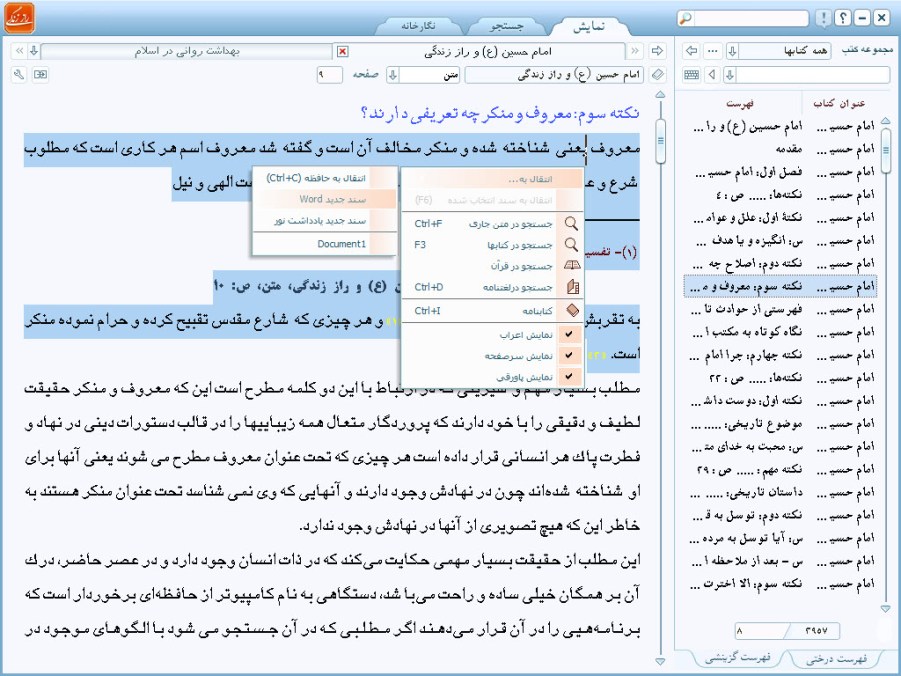Click the index filter input field
Image resolution: width=901 pixels, height=676 pixels.
pyautogui.click(x=813, y=75)
